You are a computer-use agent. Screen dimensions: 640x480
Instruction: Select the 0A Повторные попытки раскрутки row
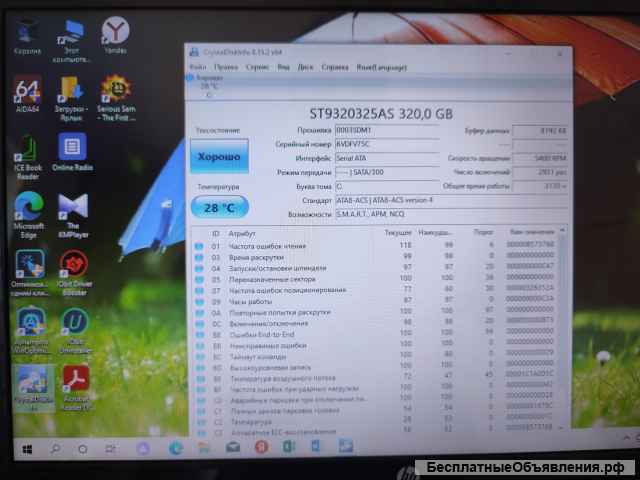(375, 312)
